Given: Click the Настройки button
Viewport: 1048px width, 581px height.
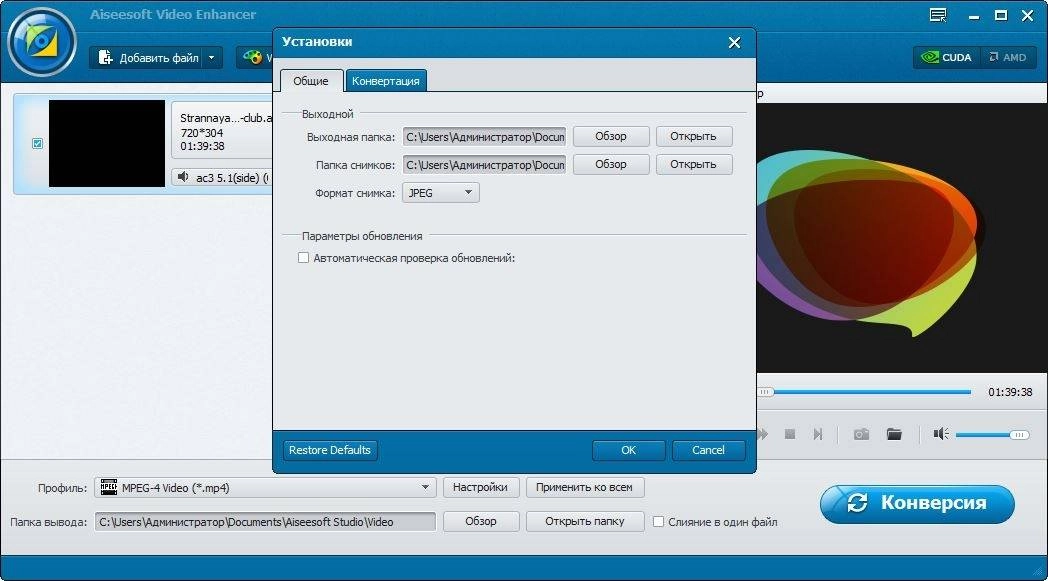Looking at the screenshot, I should [480, 487].
